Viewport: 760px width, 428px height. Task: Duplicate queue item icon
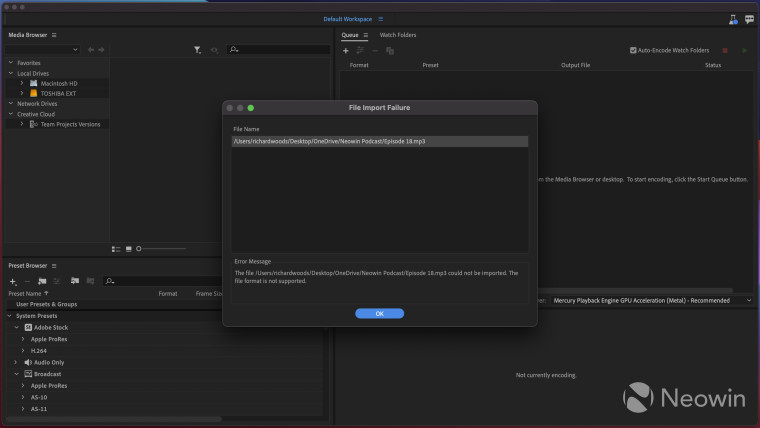click(390, 50)
